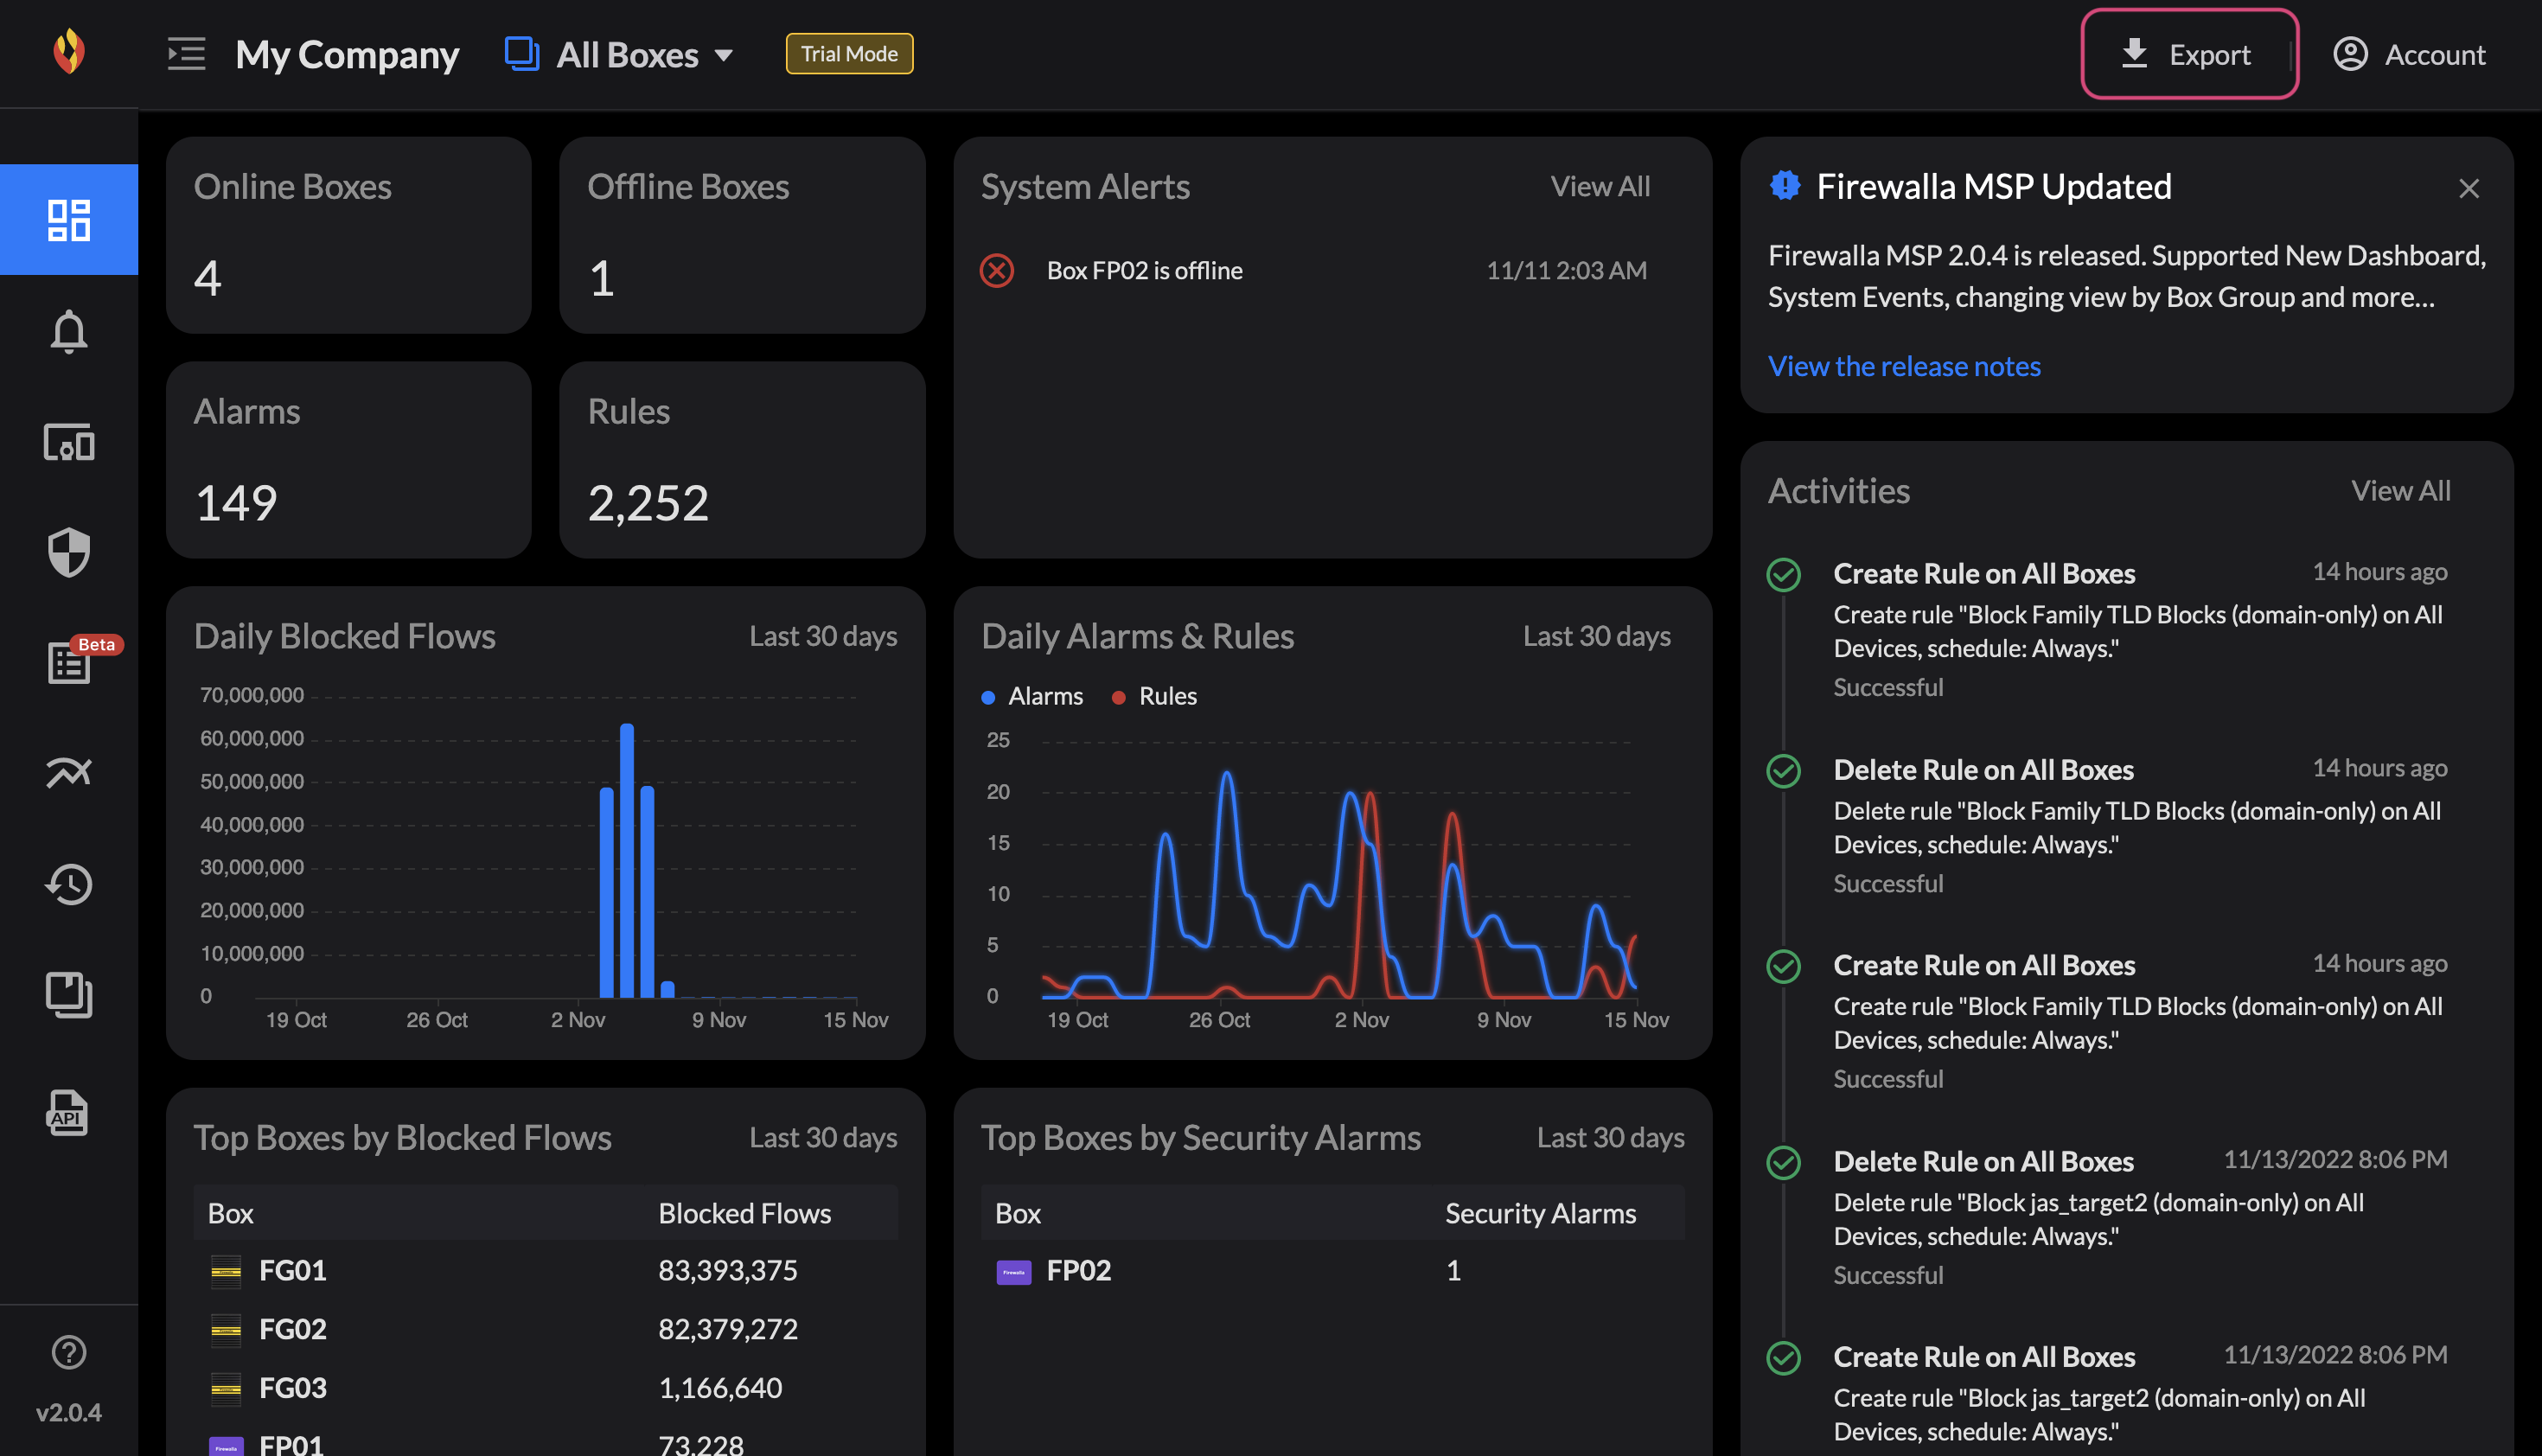Click the FG01 box device icon
The width and height of the screenshot is (2542, 1456).
pyautogui.click(x=226, y=1271)
